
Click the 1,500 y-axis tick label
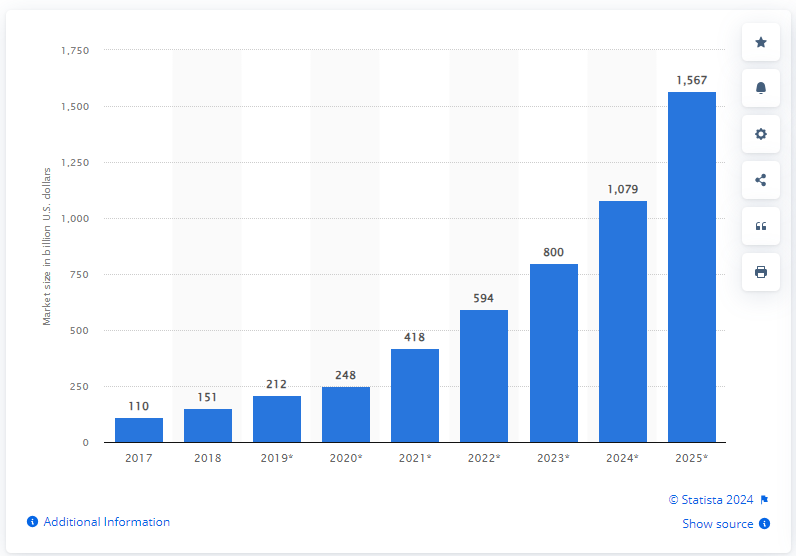(x=75, y=107)
